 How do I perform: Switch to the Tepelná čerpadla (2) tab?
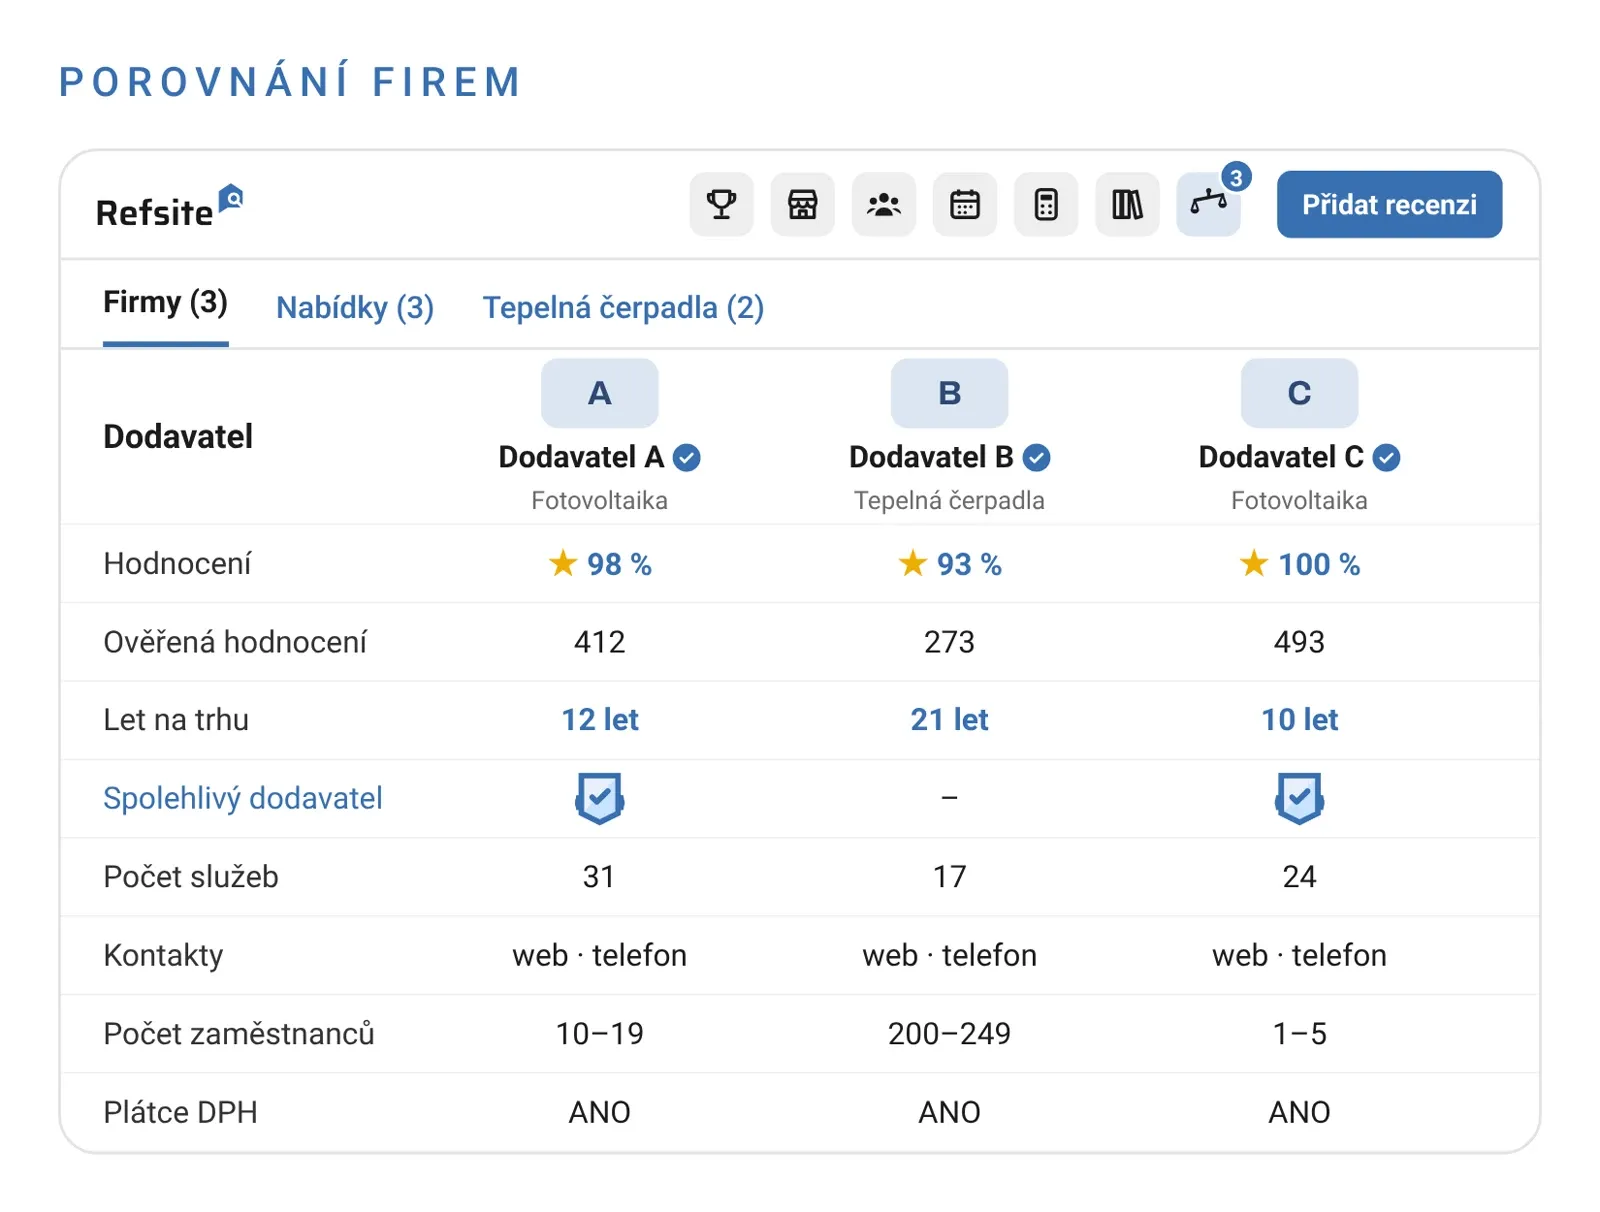click(623, 307)
